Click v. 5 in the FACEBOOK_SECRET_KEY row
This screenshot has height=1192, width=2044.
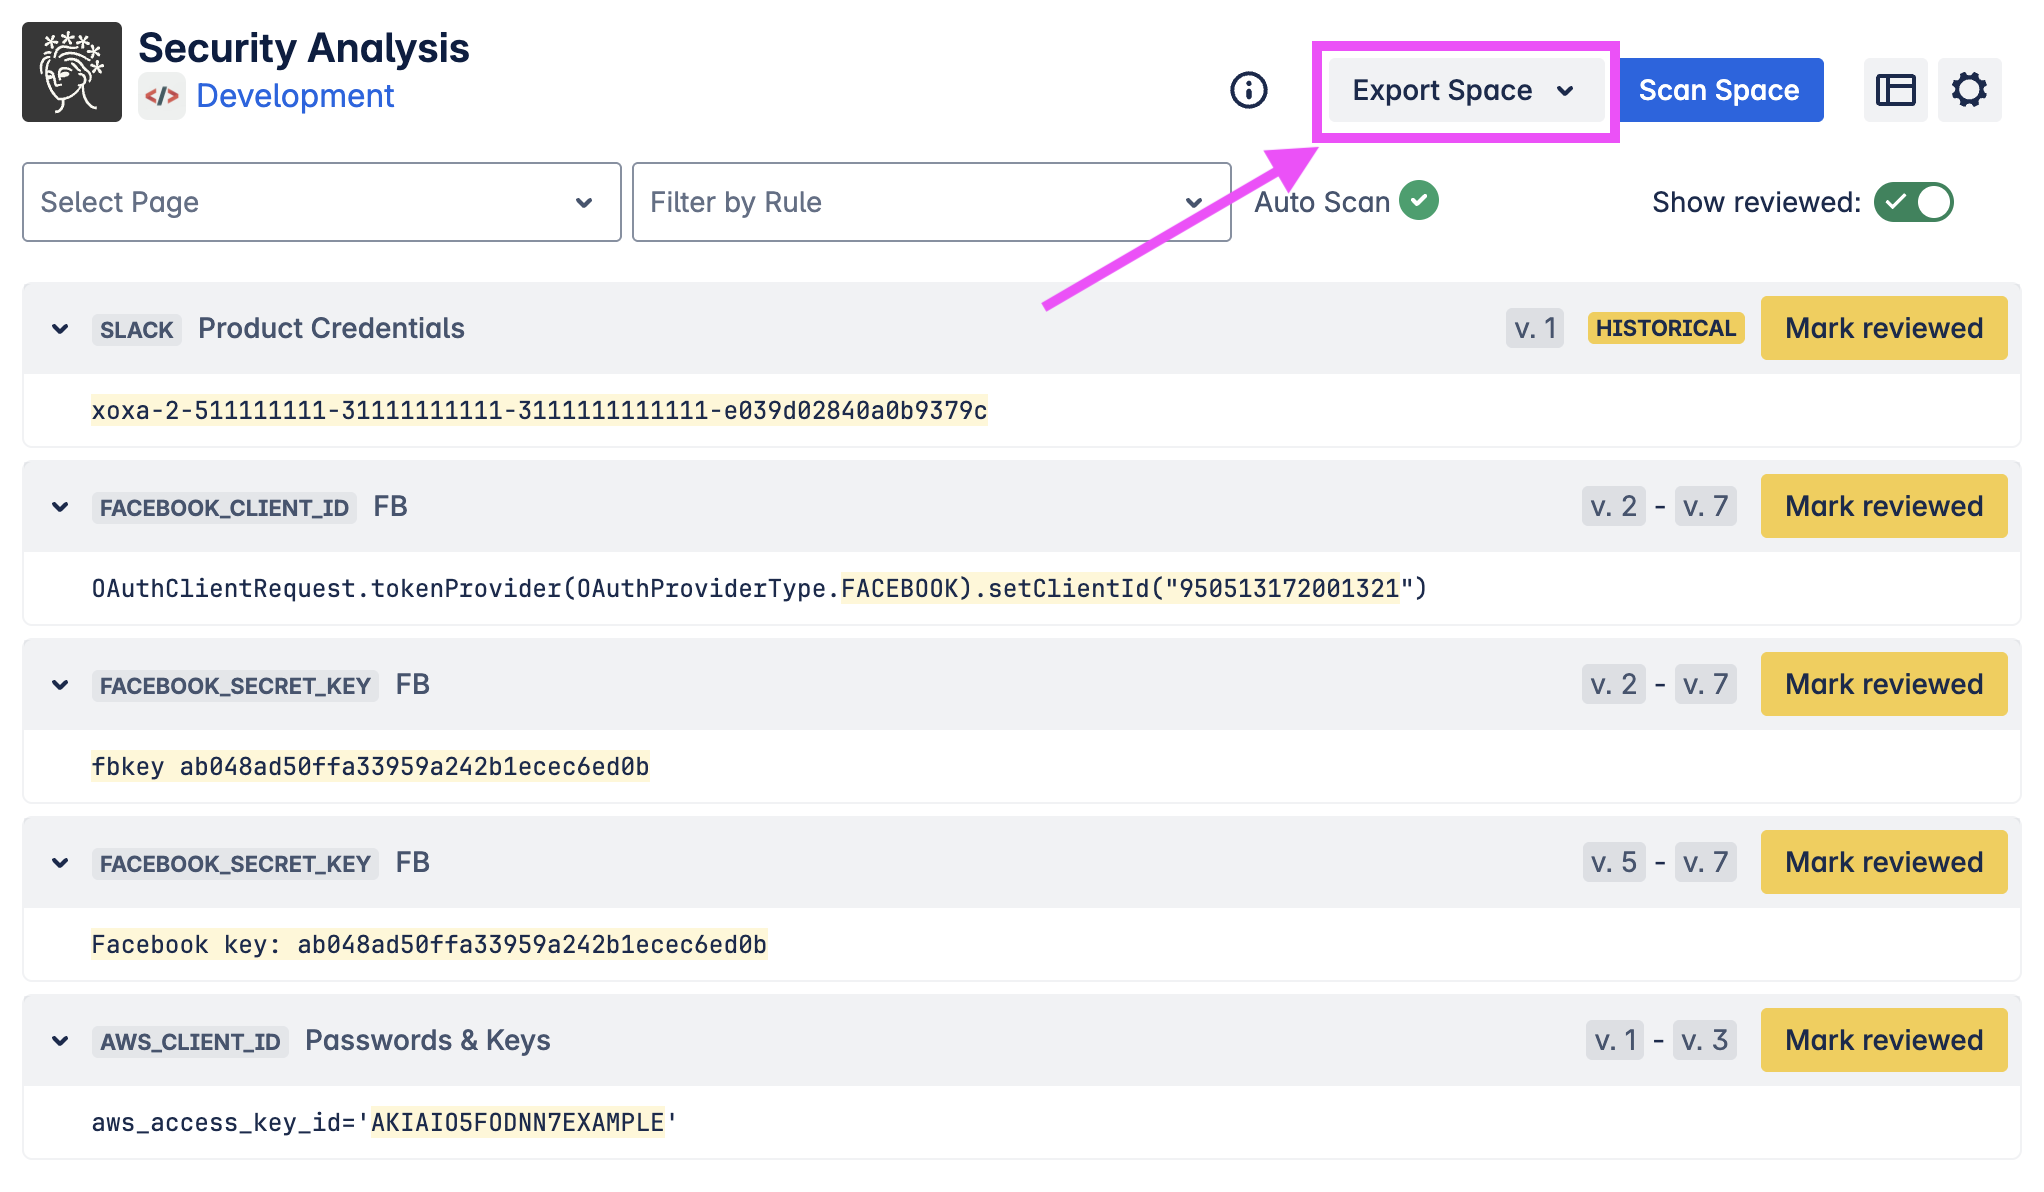tap(1614, 862)
